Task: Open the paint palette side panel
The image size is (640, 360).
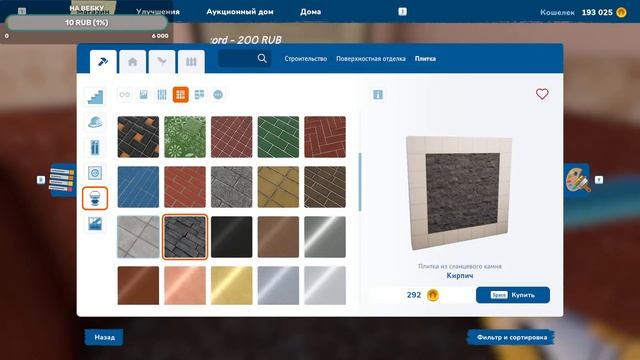Action: (577, 180)
